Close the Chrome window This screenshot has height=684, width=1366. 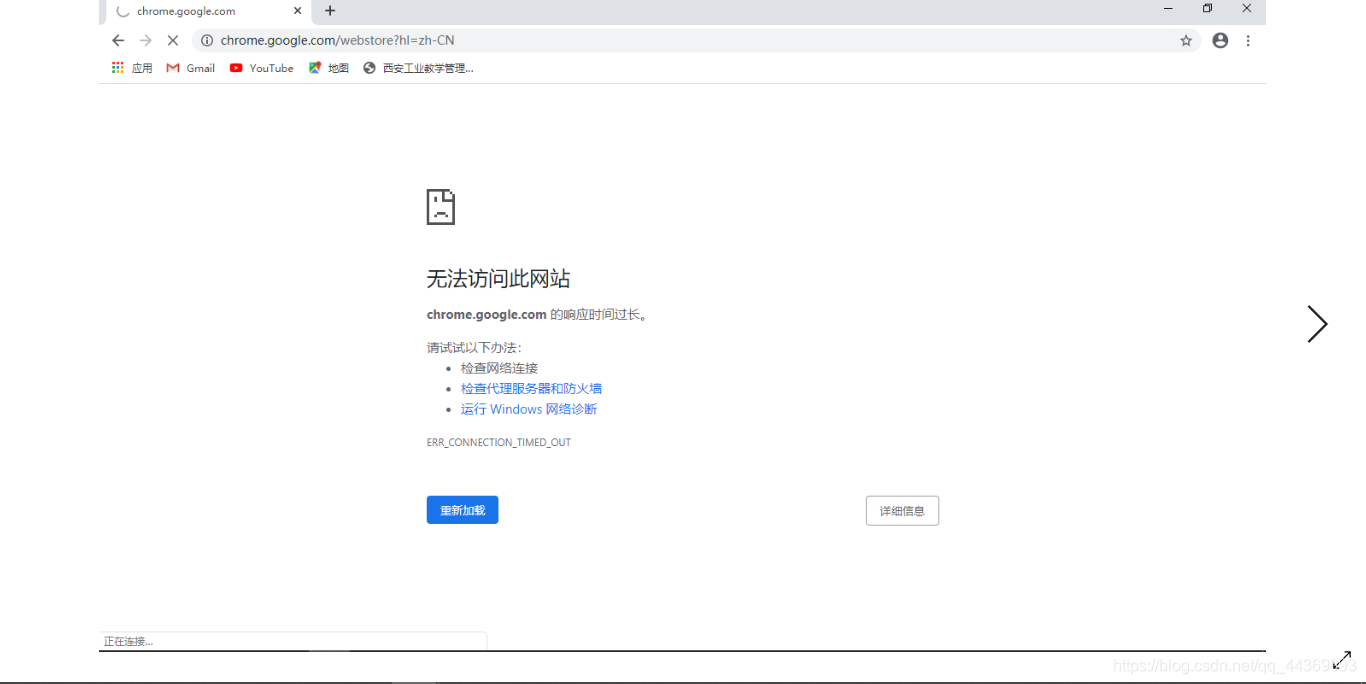click(x=1246, y=9)
